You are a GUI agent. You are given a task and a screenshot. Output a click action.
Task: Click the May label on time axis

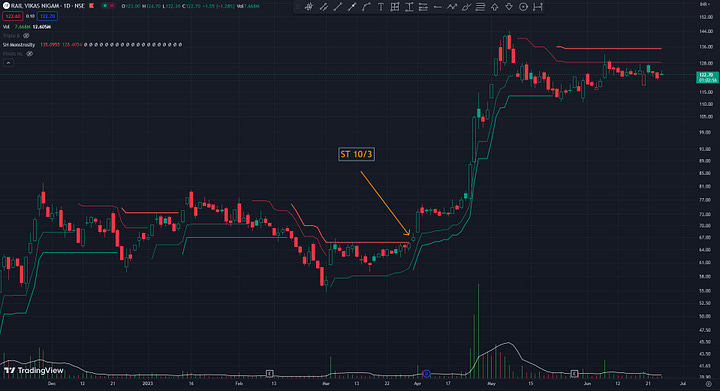click(492, 383)
